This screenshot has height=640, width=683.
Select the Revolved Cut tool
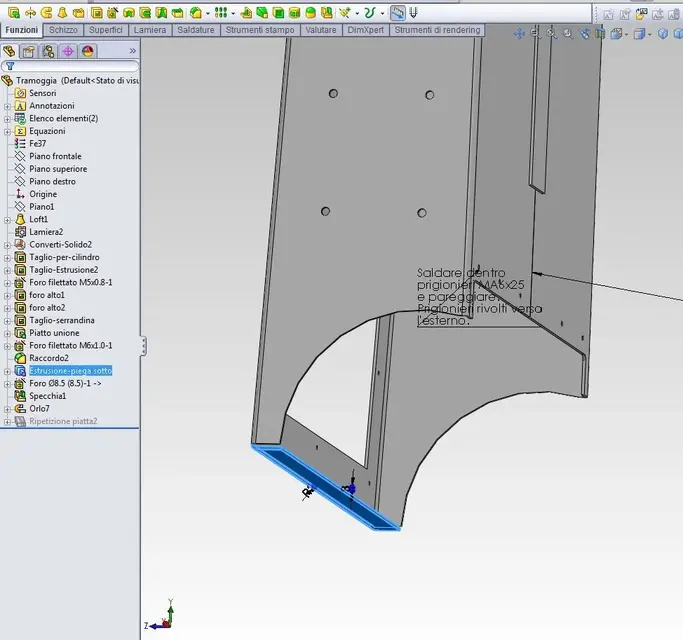point(129,13)
